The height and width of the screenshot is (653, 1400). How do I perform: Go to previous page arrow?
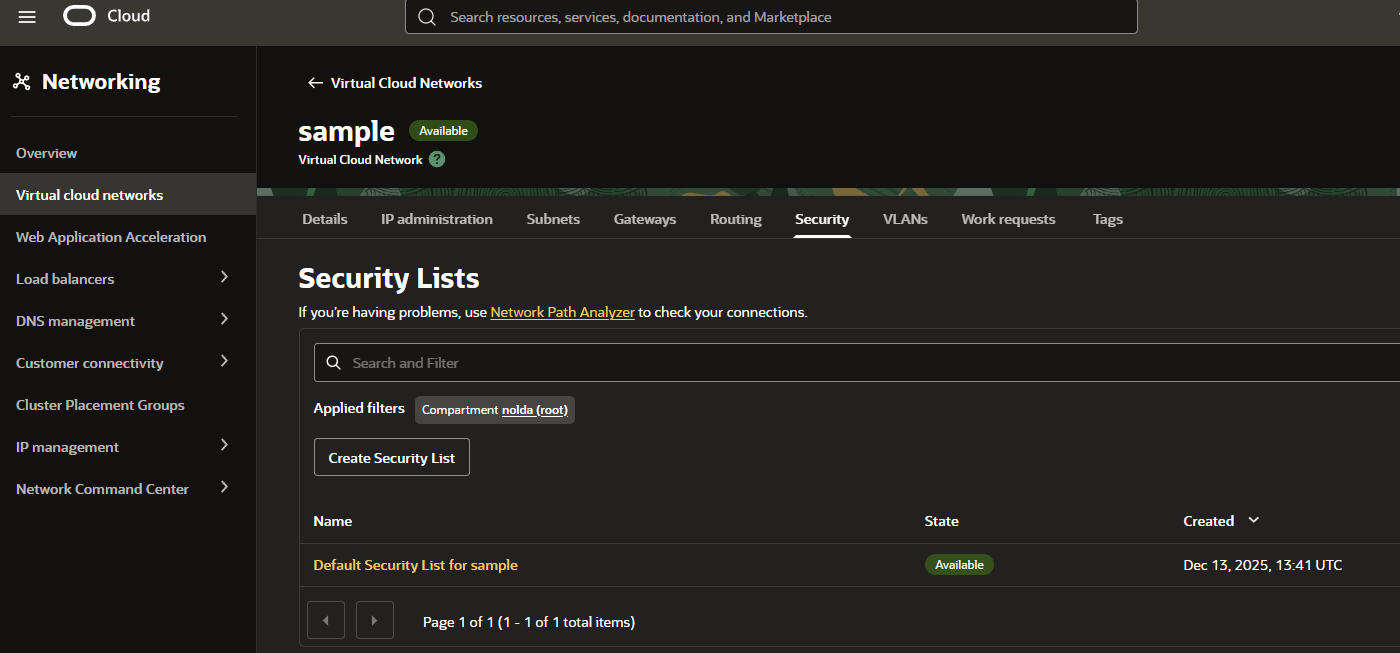(x=326, y=621)
